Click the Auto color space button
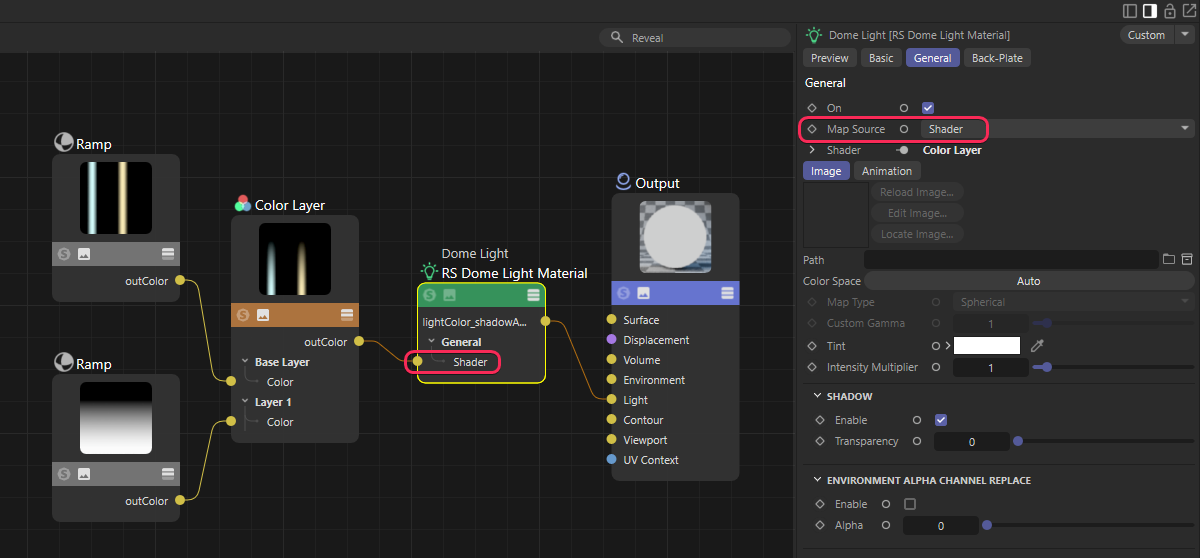 click(1028, 281)
